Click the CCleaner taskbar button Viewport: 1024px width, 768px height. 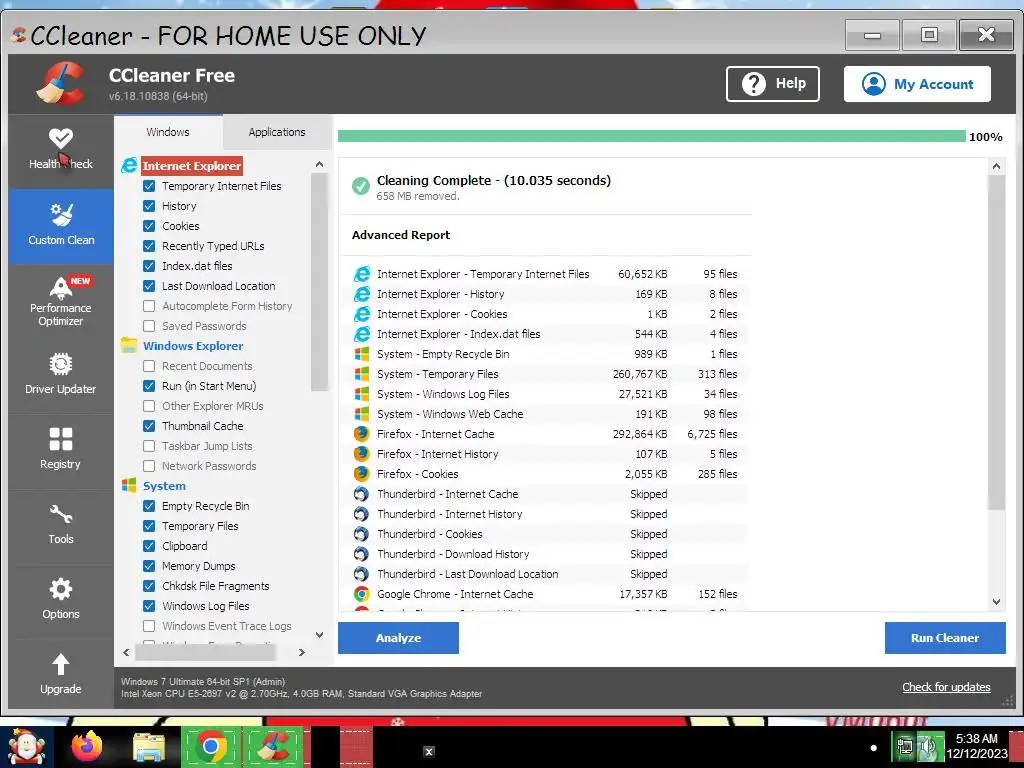pos(274,746)
